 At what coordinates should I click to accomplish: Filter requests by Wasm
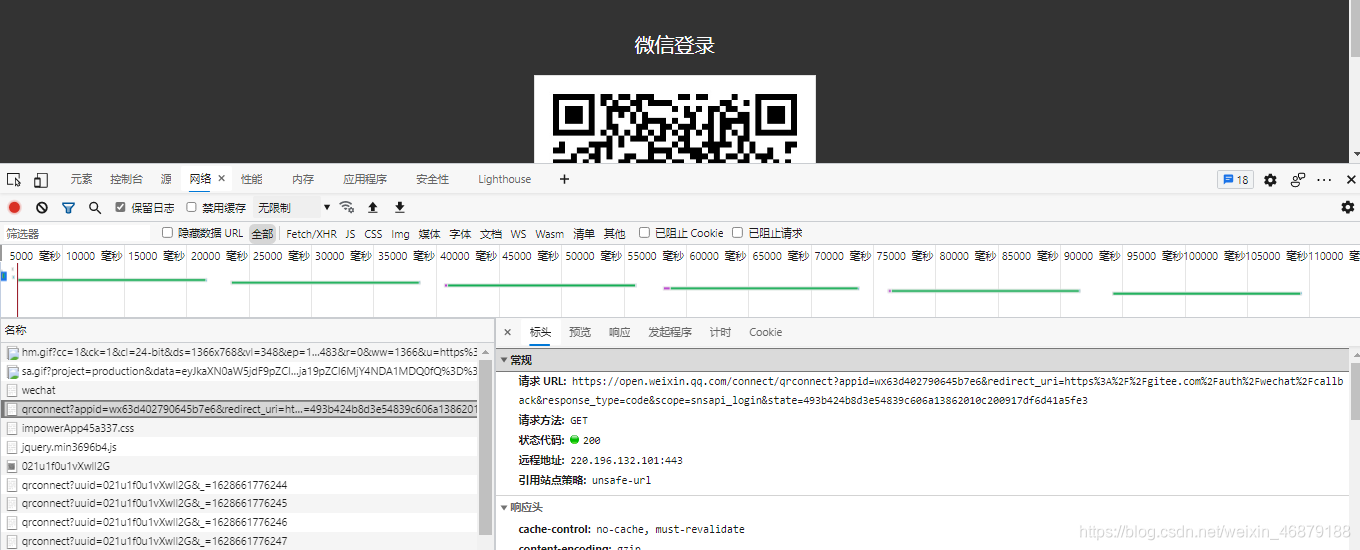[x=549, y=234]
